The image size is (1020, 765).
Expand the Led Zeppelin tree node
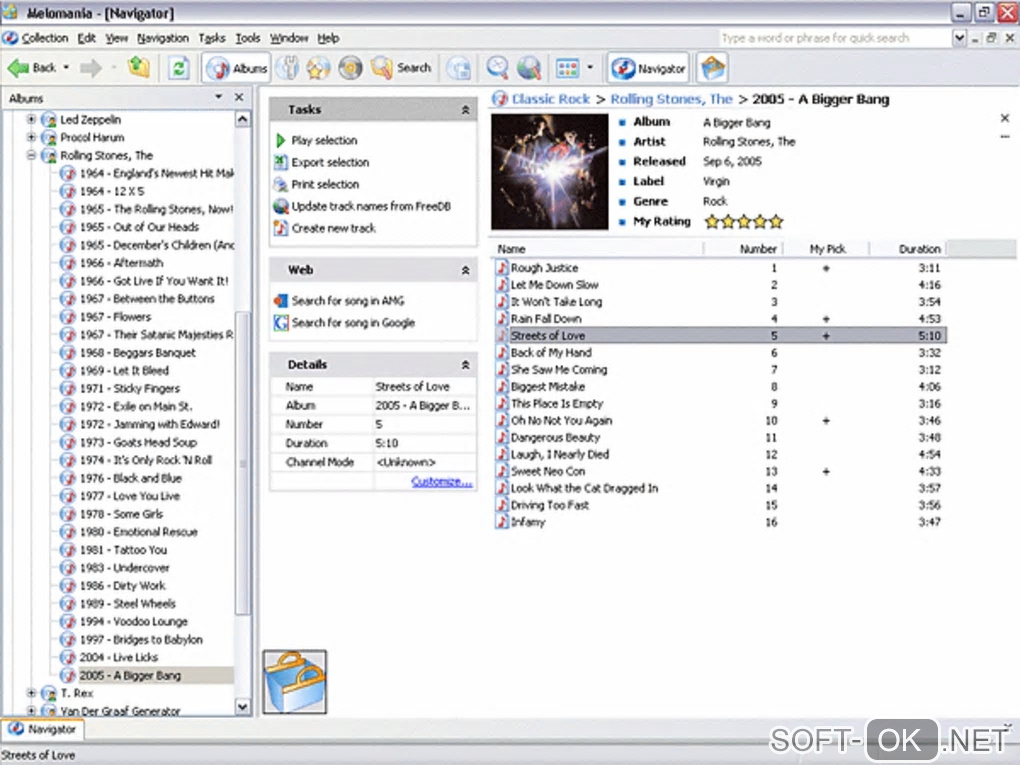coord(31,119)
